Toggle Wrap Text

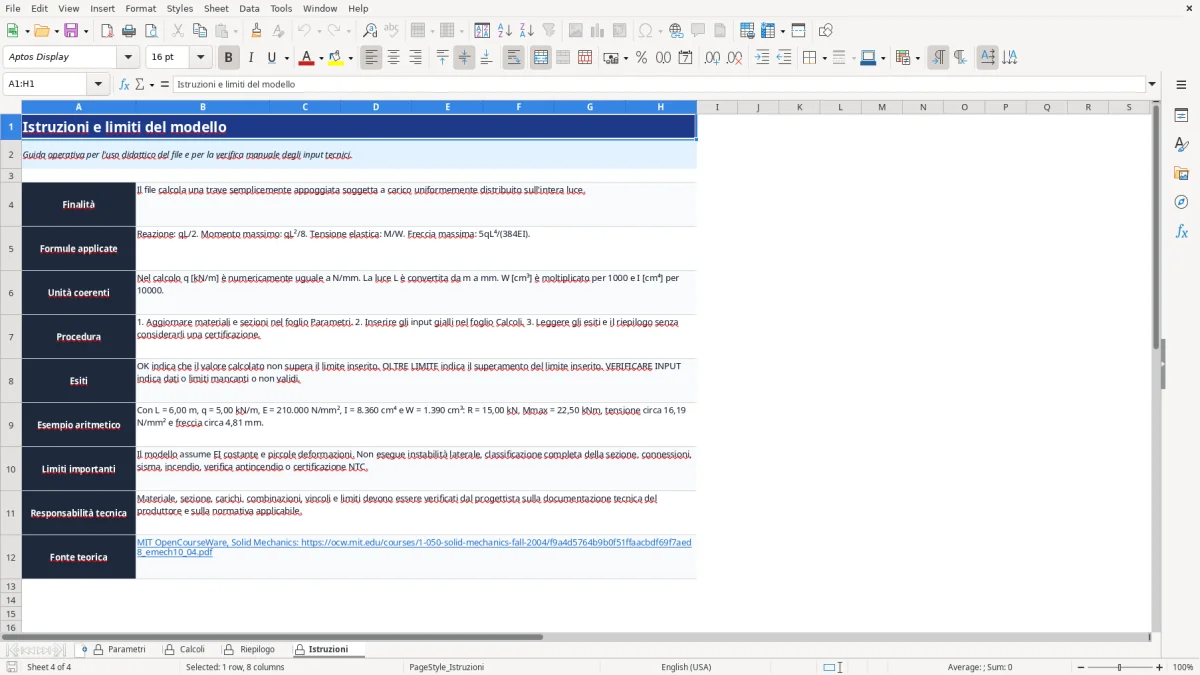[x=513, y=58]
